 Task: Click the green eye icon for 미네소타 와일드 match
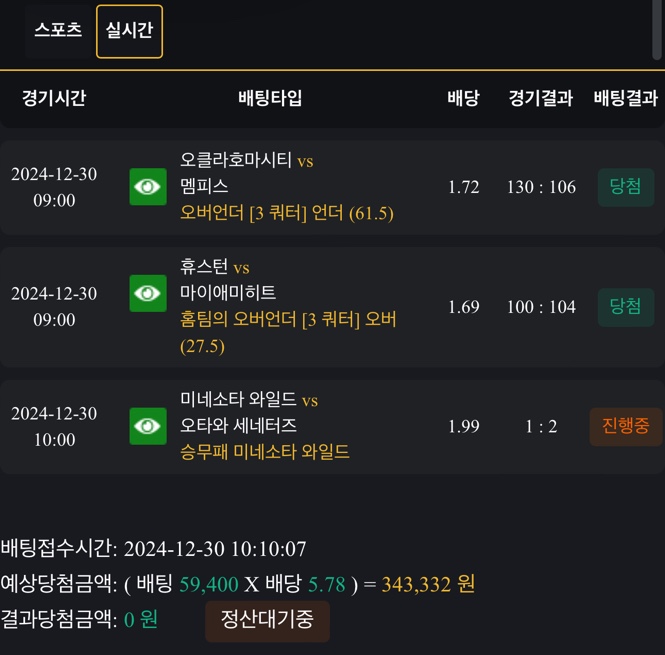pyautogui.click(x=148, y=427)
